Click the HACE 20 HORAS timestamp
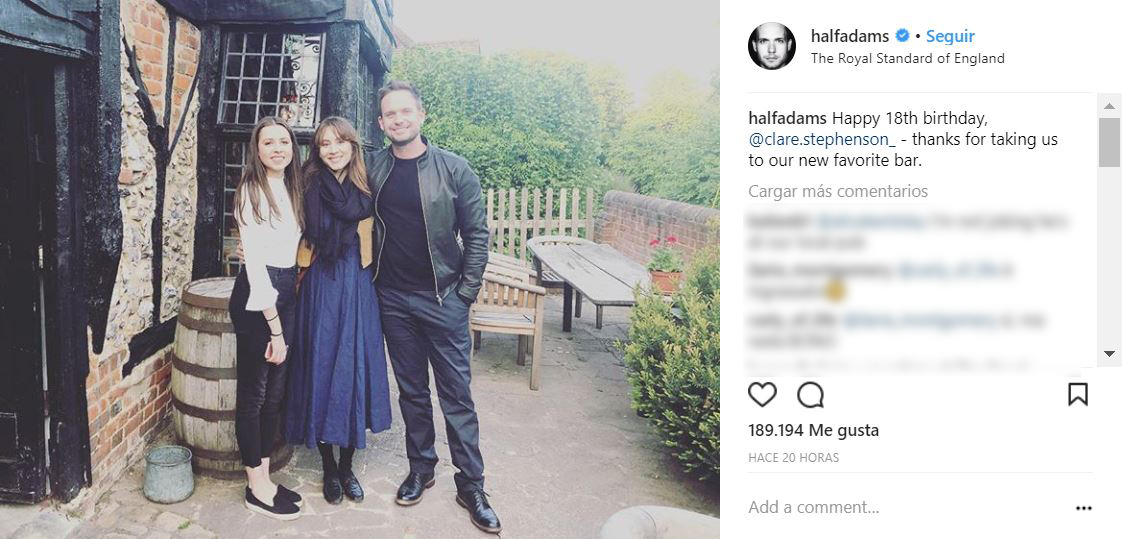 point(793,458)
